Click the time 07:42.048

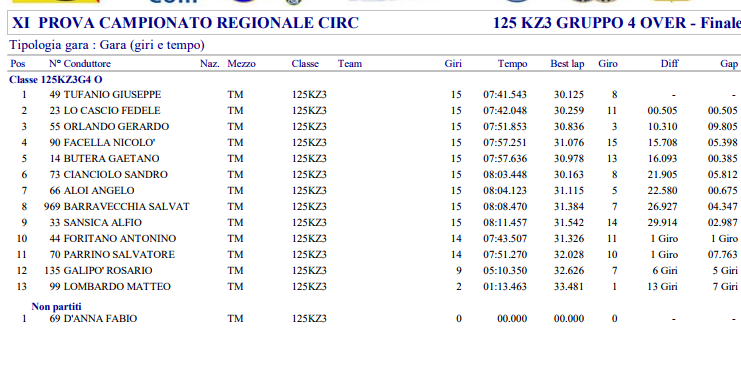(x=505, y=111)
